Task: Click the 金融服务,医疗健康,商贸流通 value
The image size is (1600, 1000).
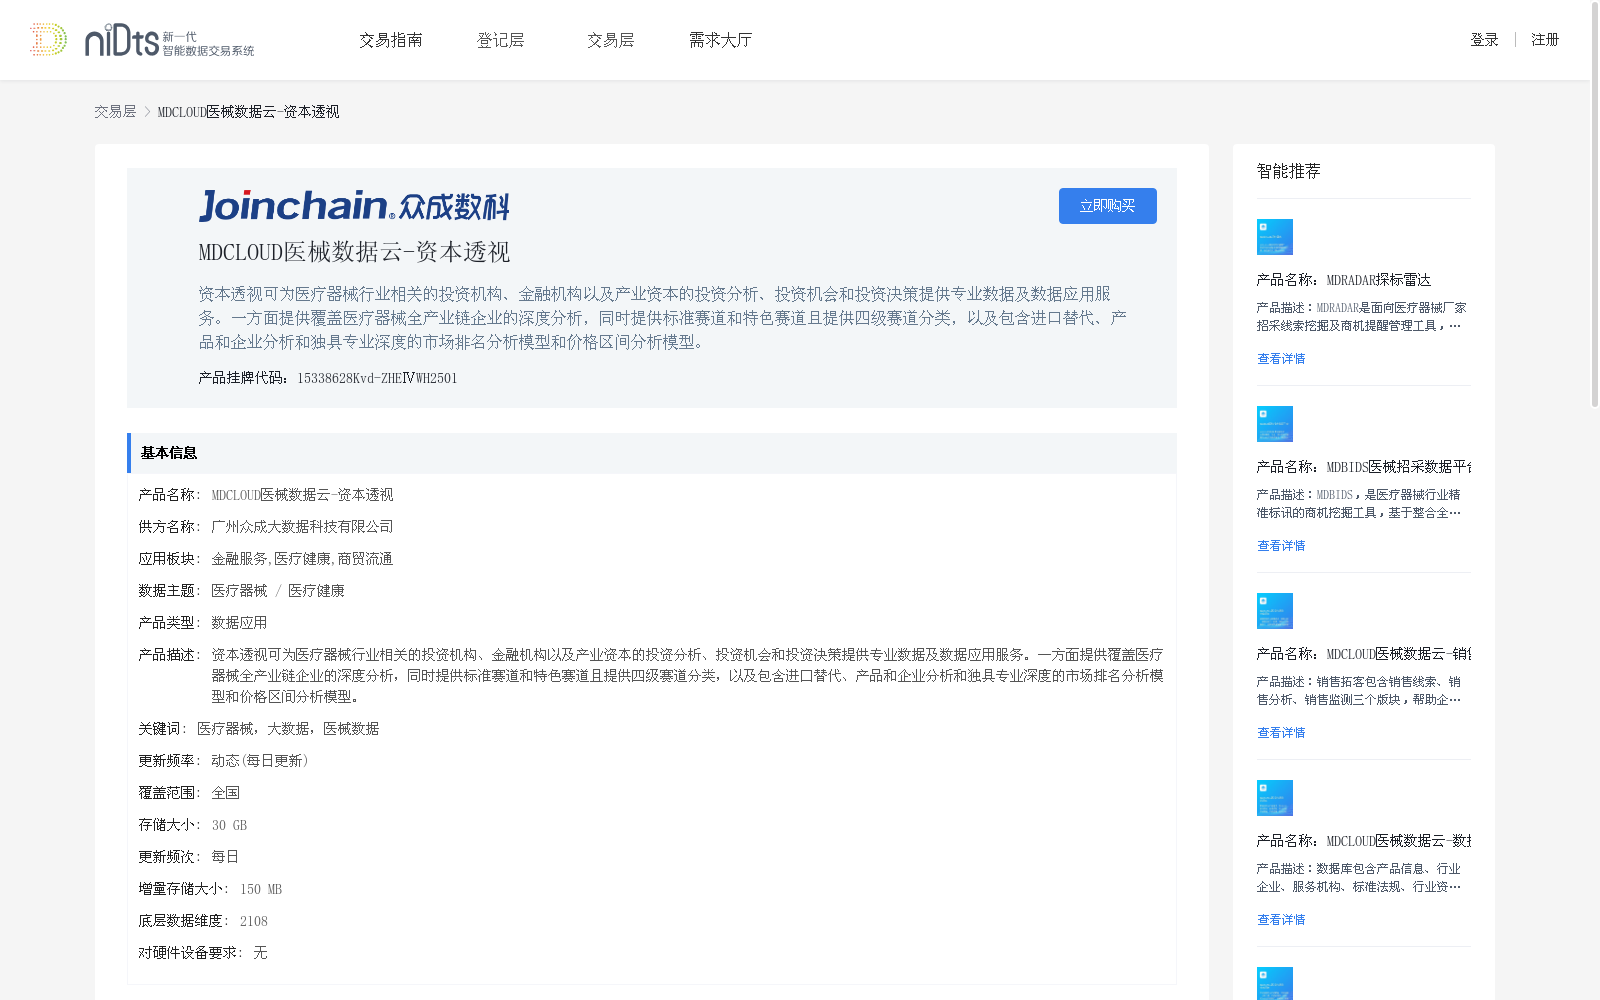Action: click(x=302, y=559)
